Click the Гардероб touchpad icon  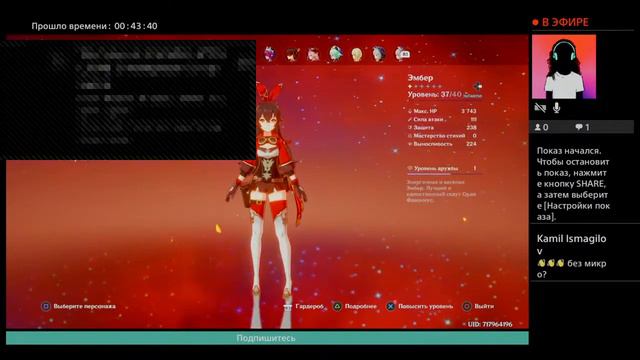[288, 307]
